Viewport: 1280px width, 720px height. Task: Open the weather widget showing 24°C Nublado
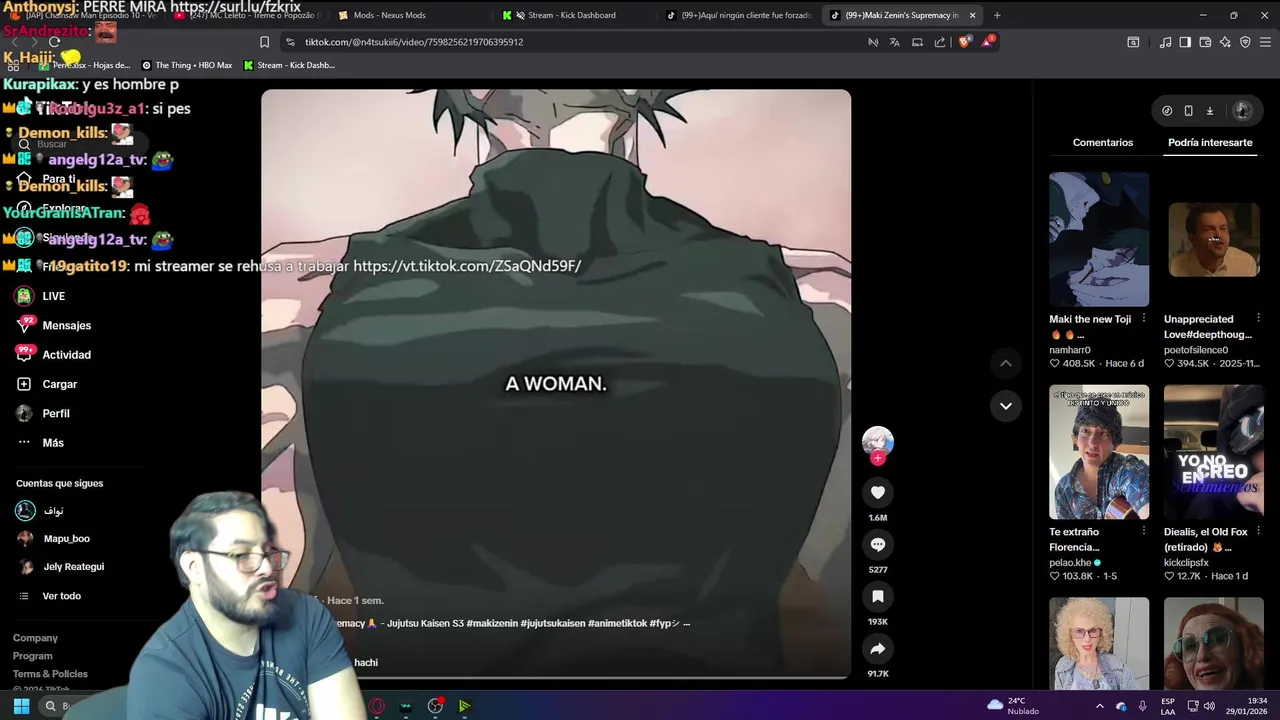[x=1012, y=706]
